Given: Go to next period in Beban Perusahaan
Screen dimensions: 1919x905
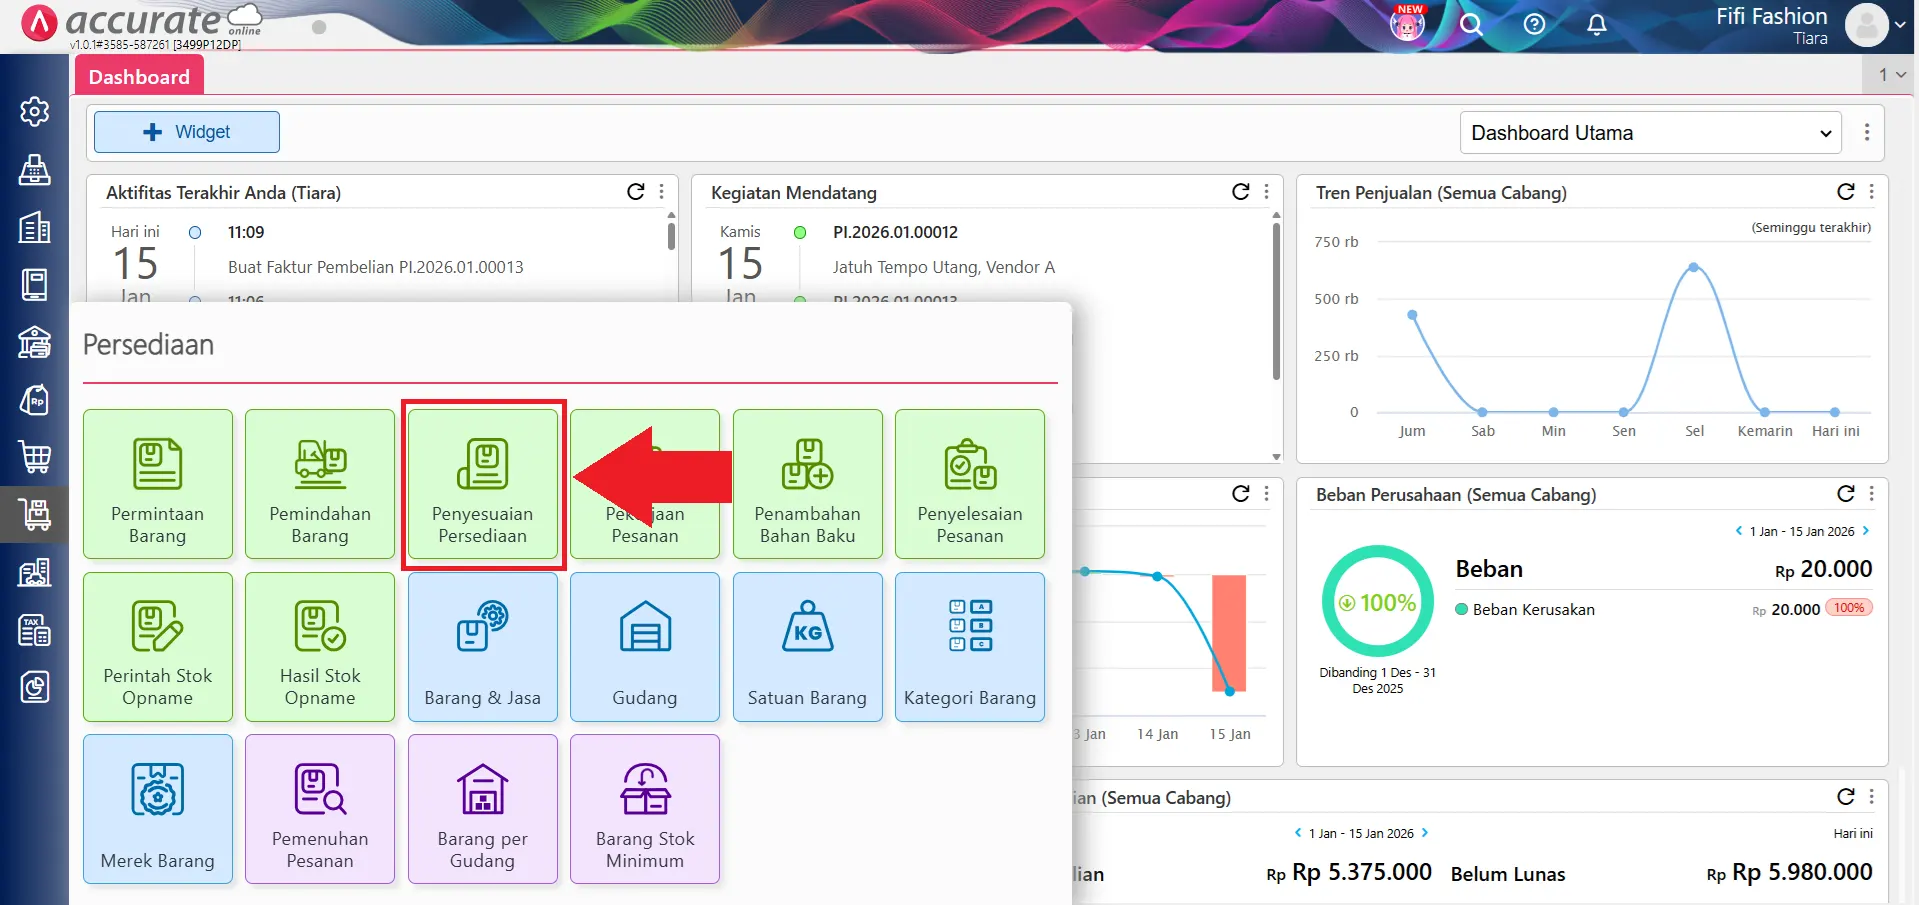Looking at the screenshot, I should (1866, 531).
